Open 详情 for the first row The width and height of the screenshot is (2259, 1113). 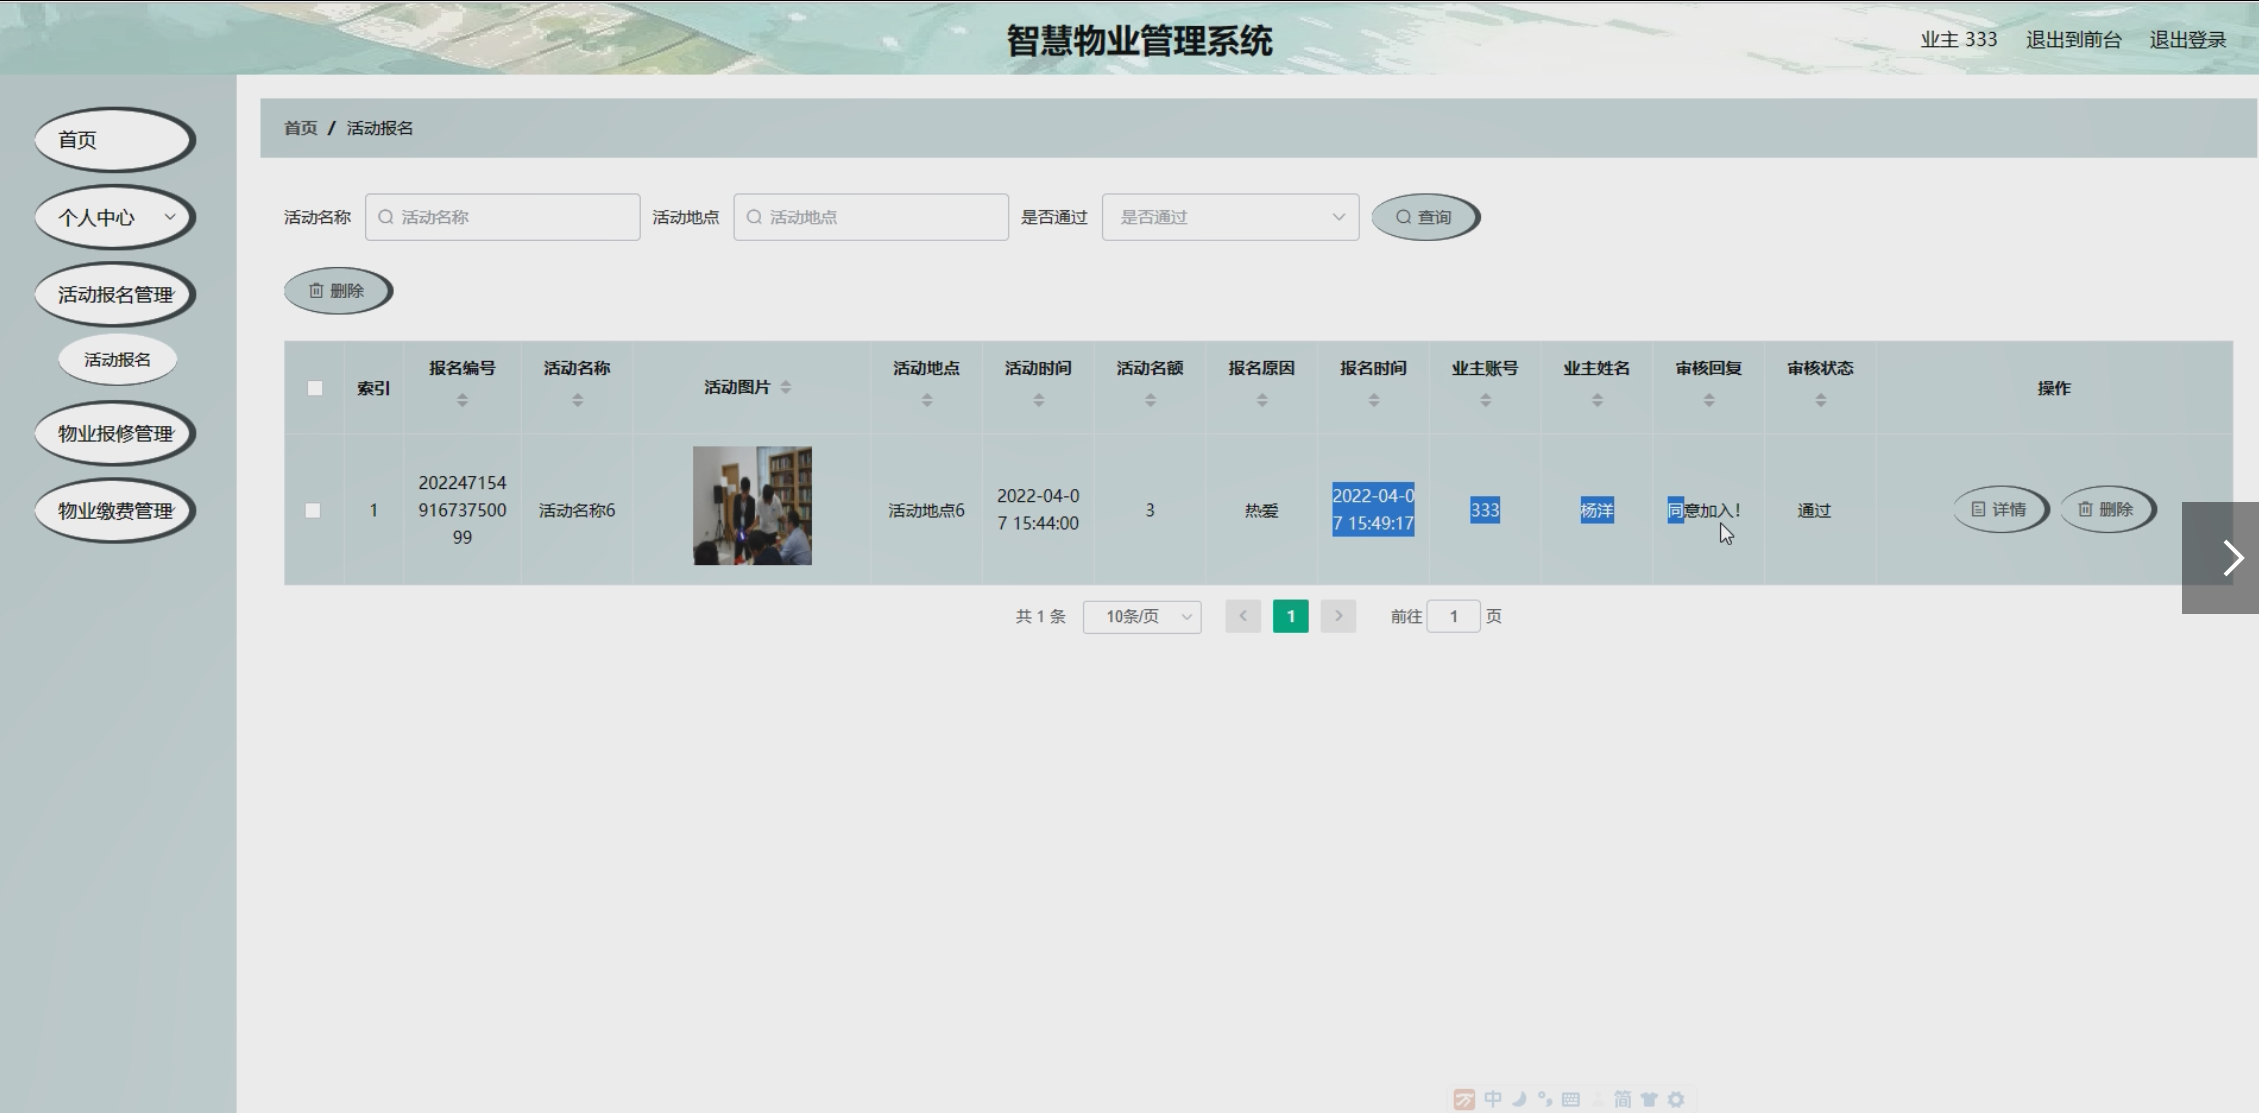1999,510
